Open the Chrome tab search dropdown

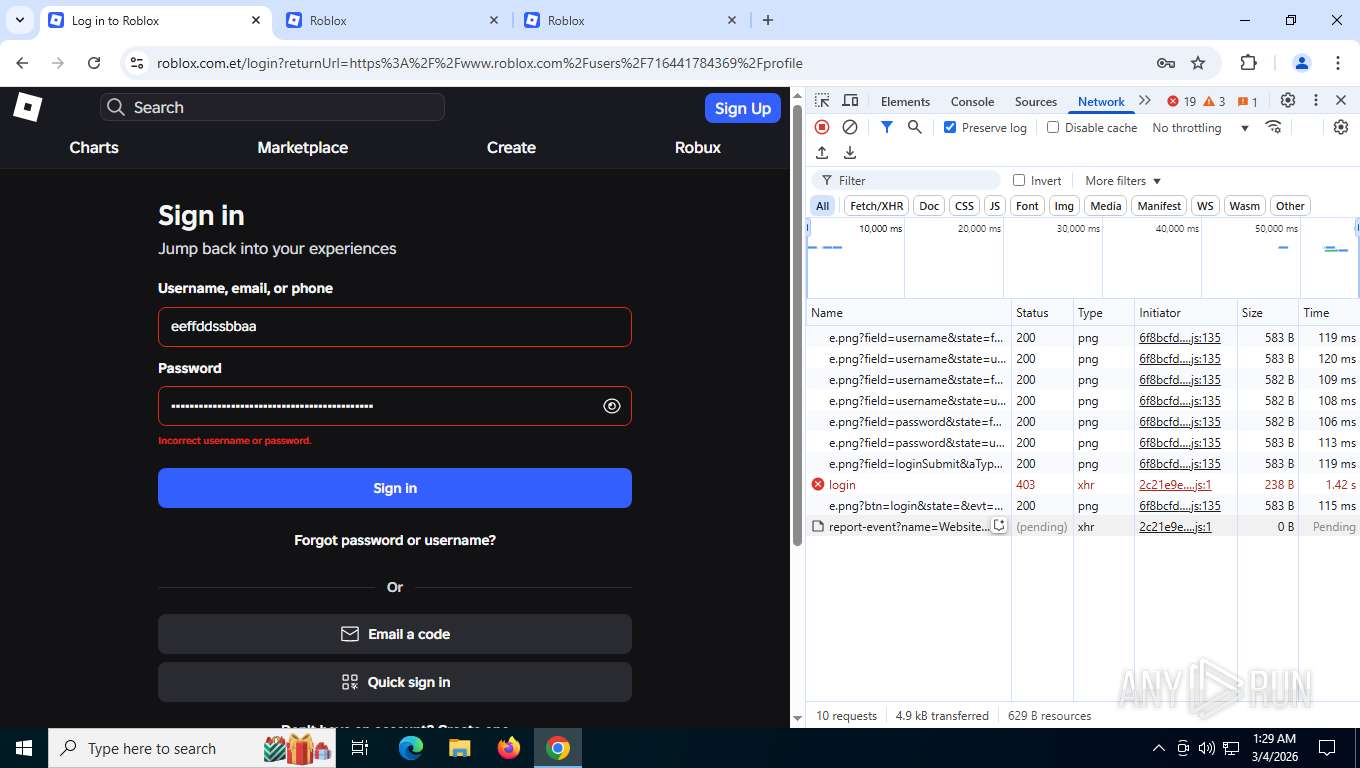(19, 20)
